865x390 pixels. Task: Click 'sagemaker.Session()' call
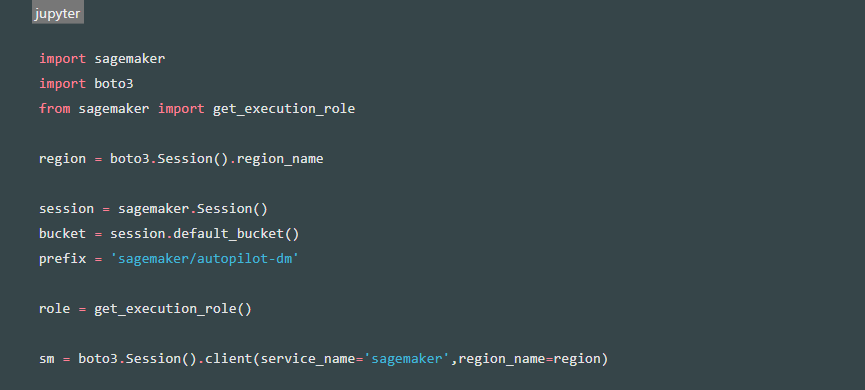pyautogui.click(x=193, y=209)
